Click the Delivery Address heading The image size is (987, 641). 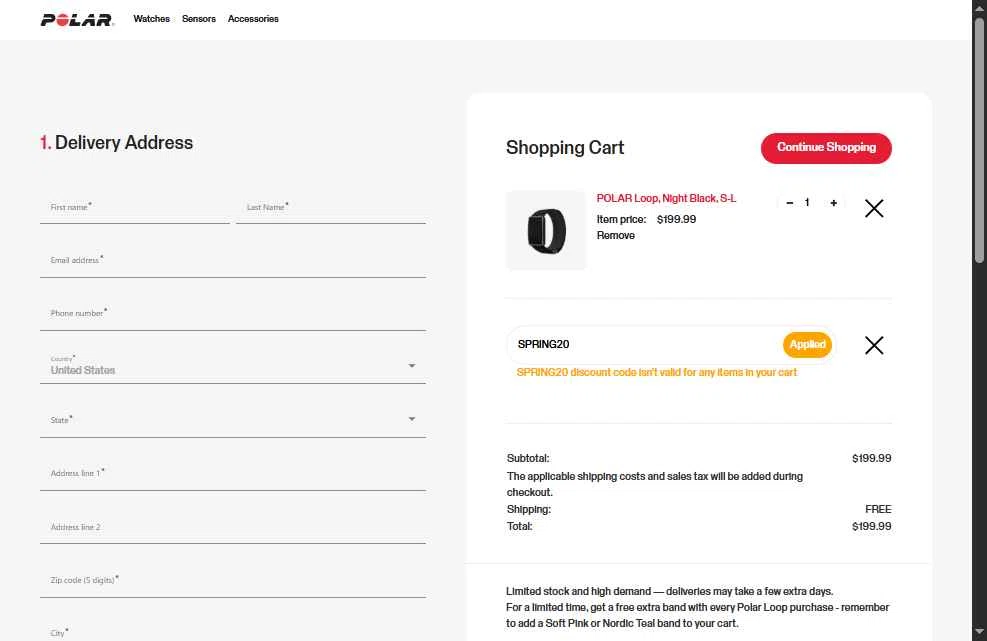(116, 143)
